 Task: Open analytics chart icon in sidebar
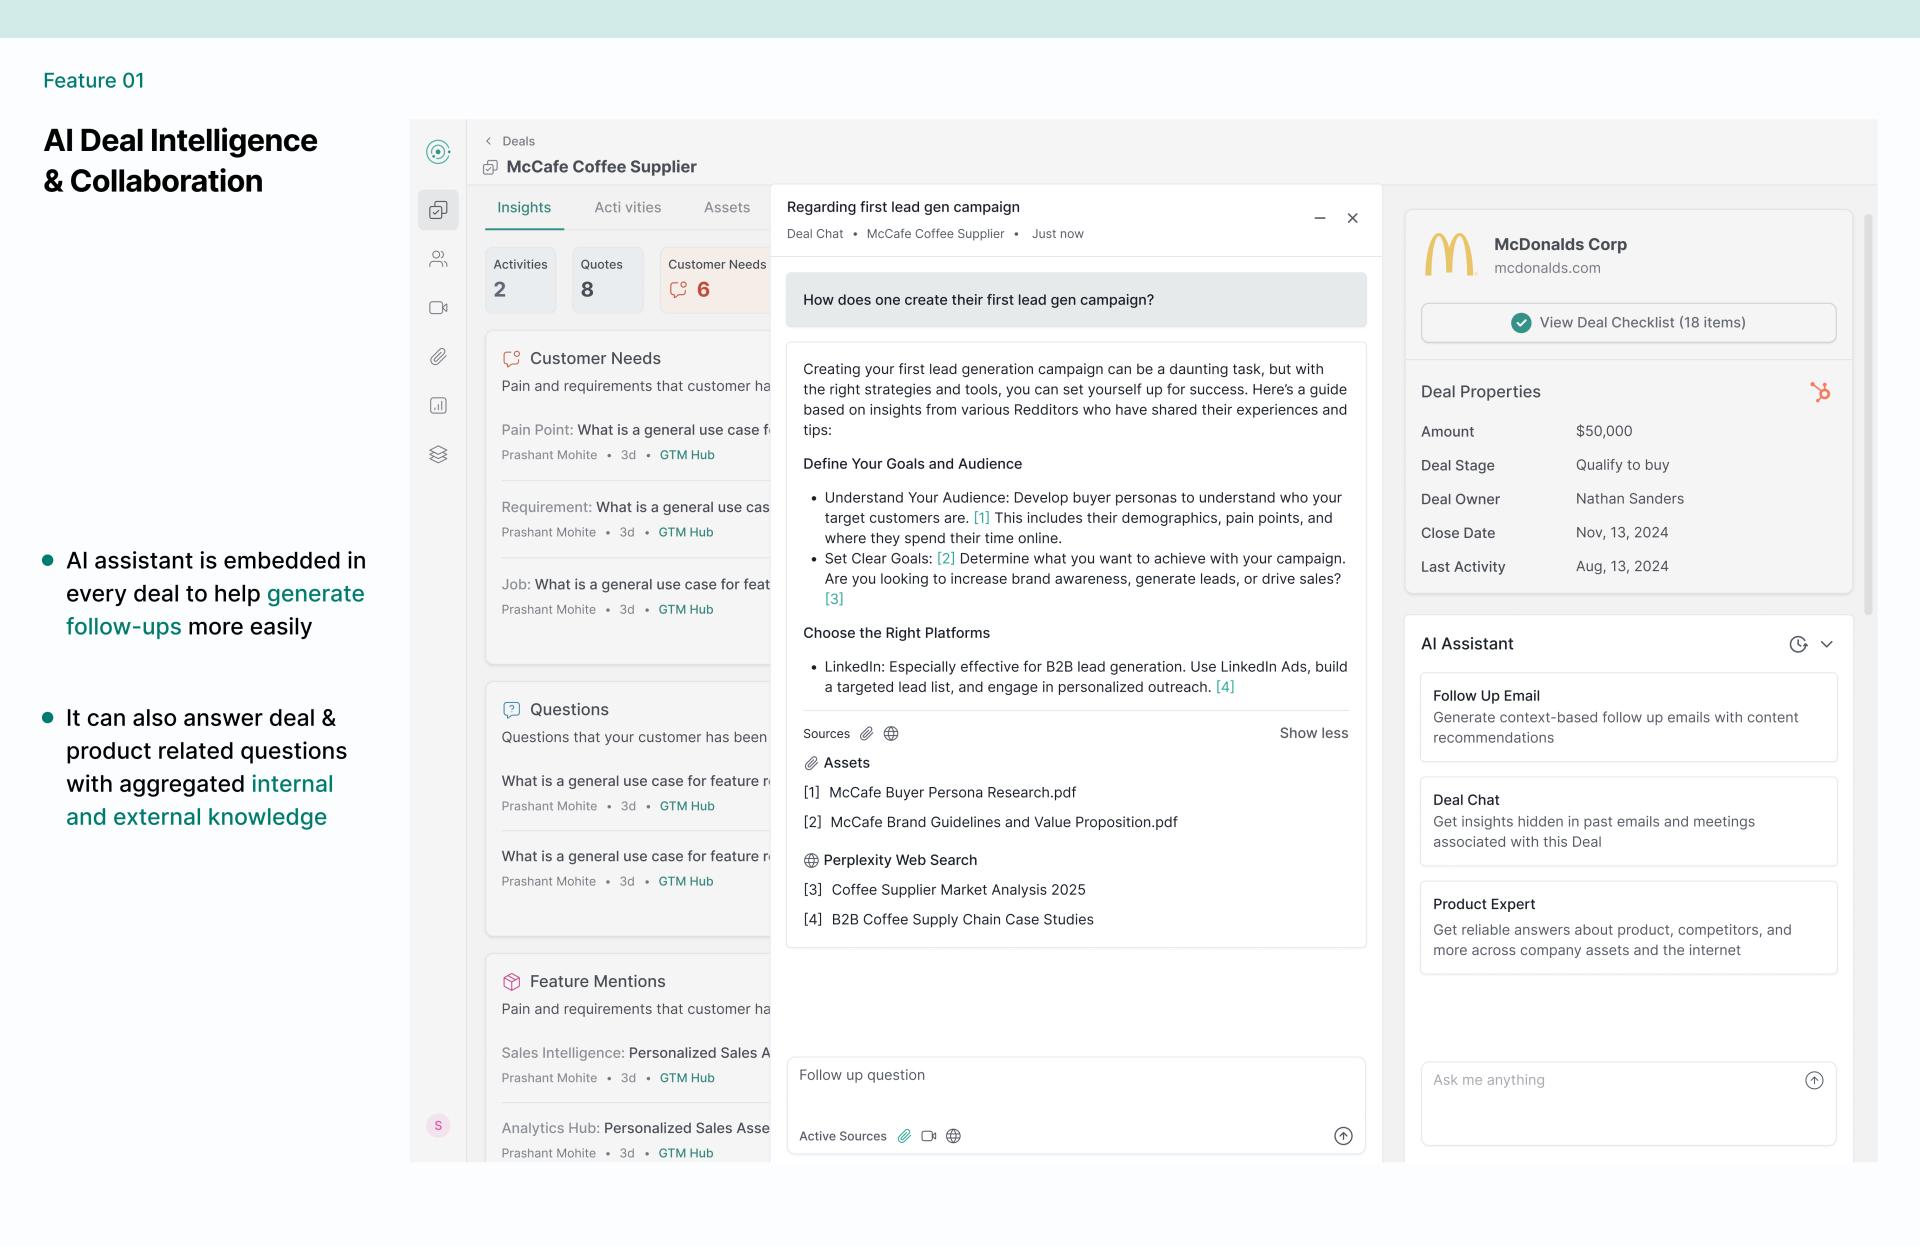click(x=438, y=405)
